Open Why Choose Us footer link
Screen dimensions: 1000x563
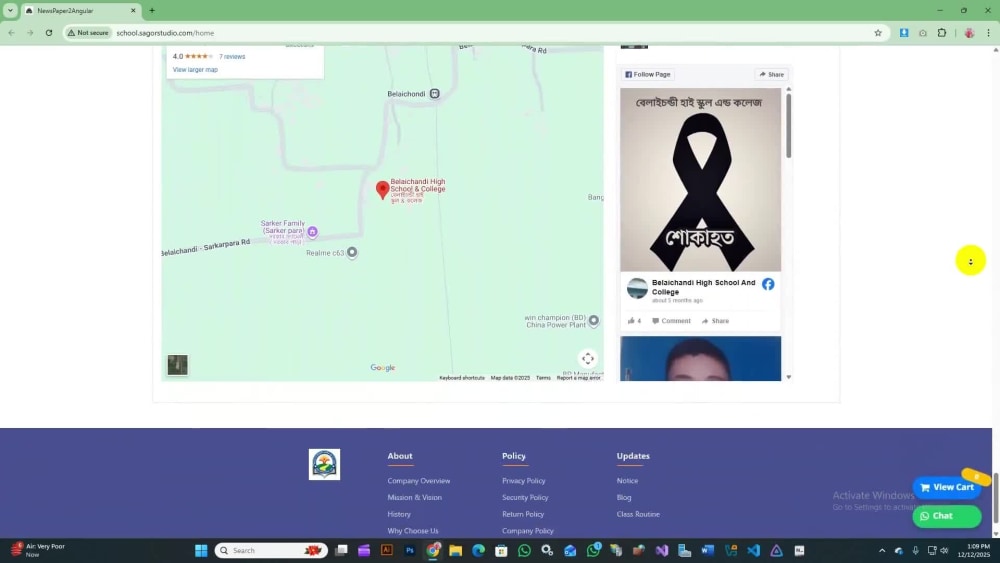pos(413,530)
